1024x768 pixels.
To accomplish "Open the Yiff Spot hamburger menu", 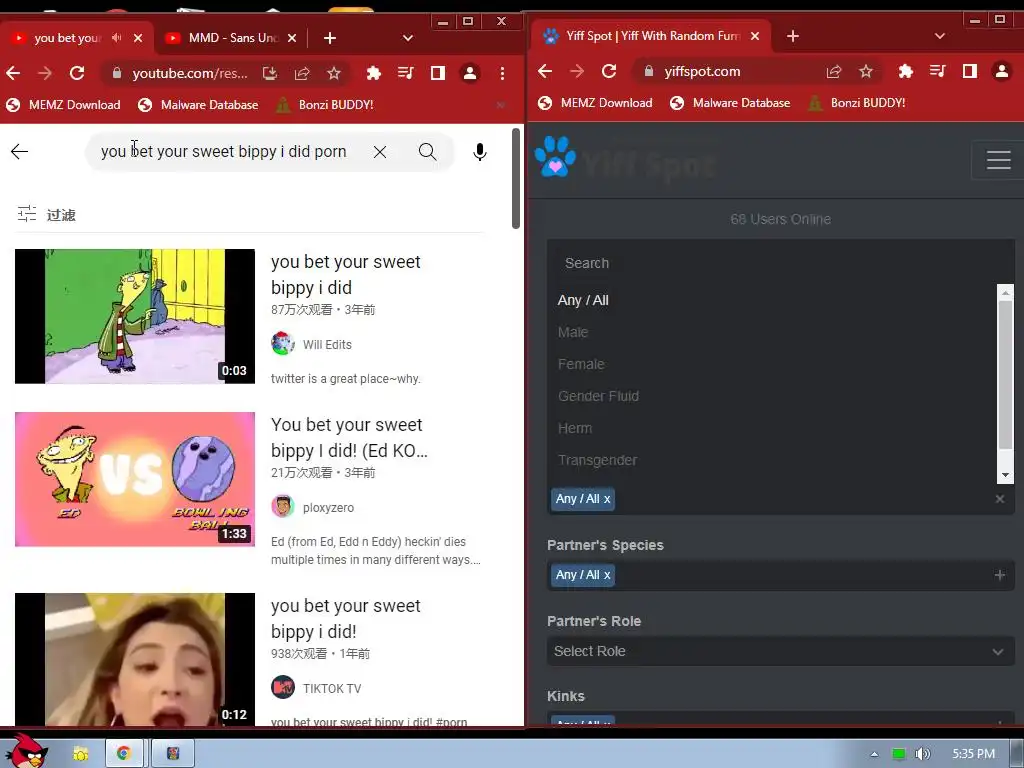I will coord(998,160).
